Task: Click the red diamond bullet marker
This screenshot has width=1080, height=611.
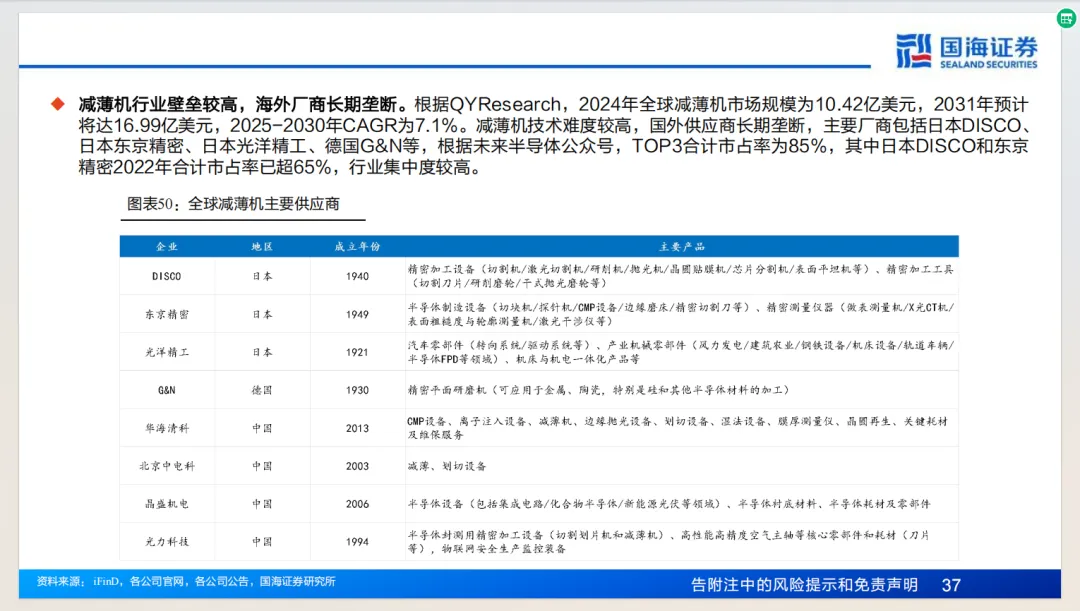Action: point(58,104)
